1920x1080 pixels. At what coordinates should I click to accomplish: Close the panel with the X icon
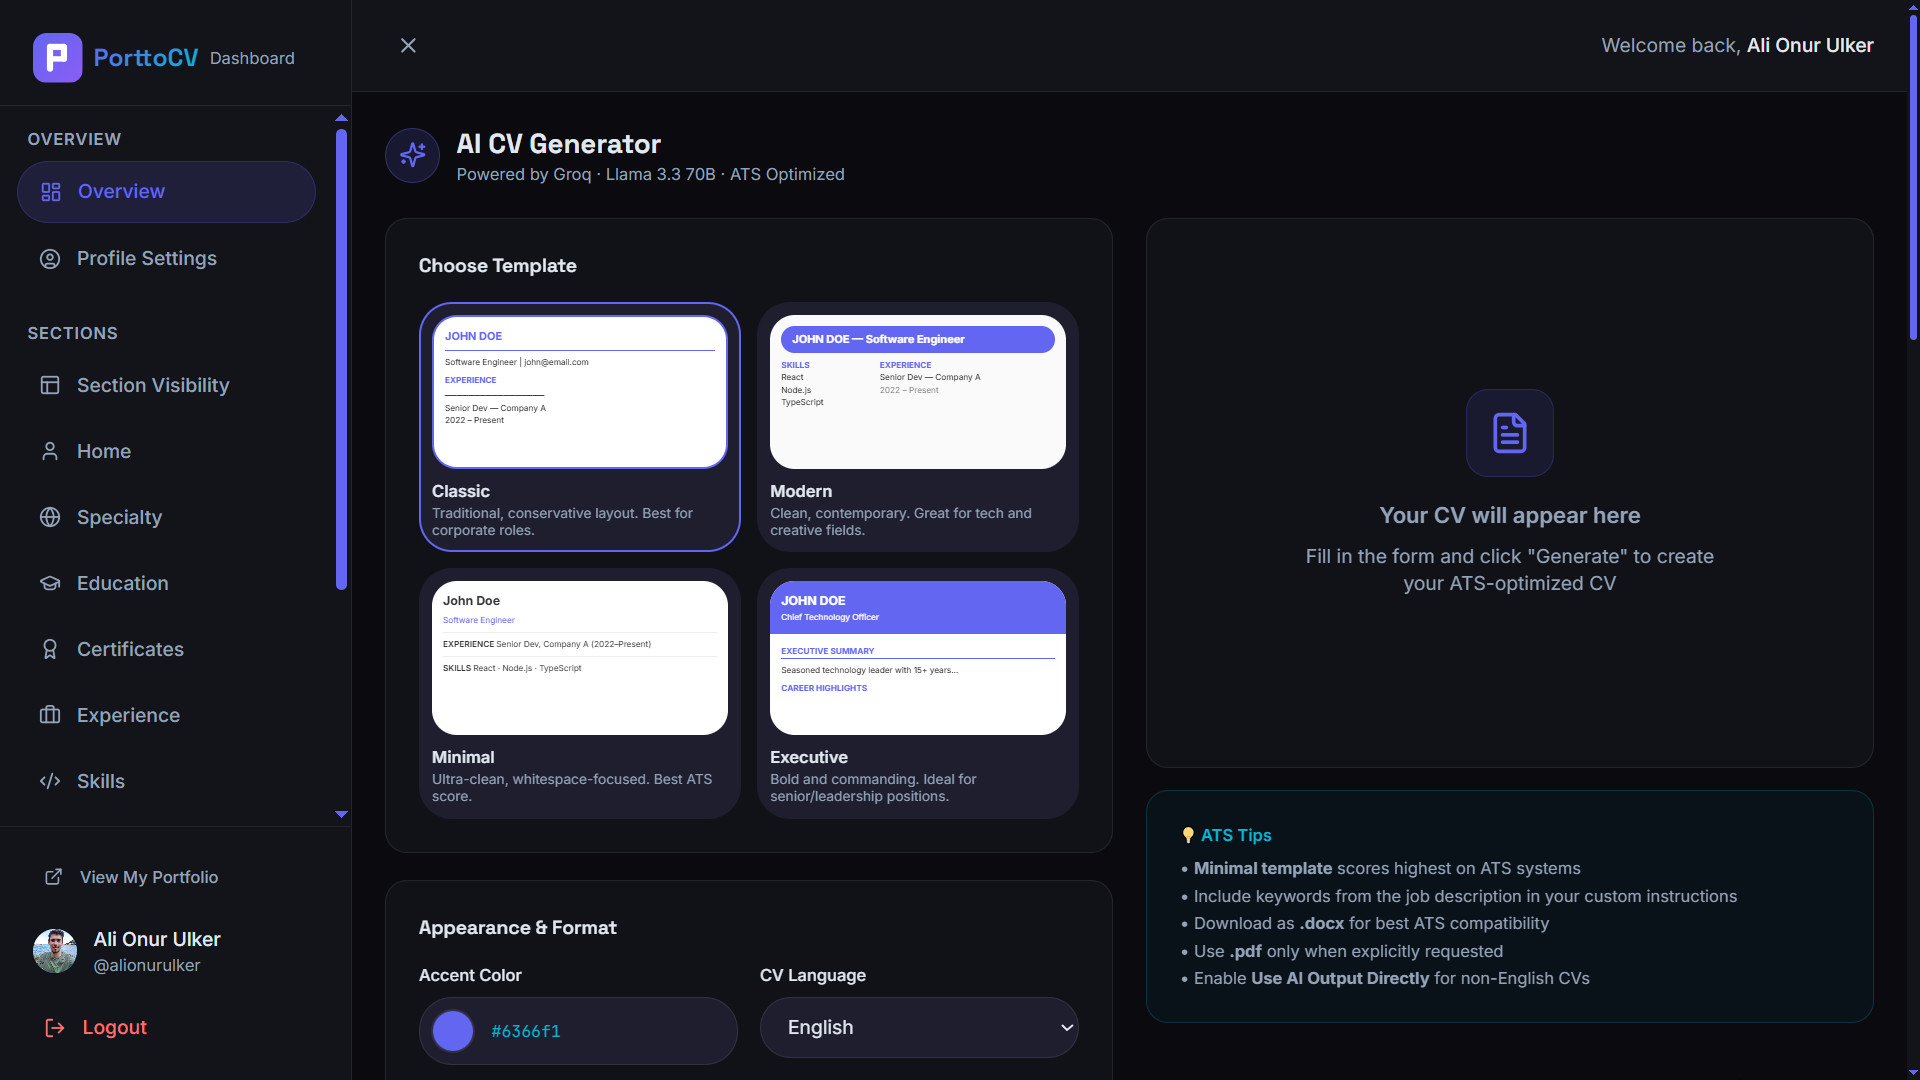[x=408, y=46]
